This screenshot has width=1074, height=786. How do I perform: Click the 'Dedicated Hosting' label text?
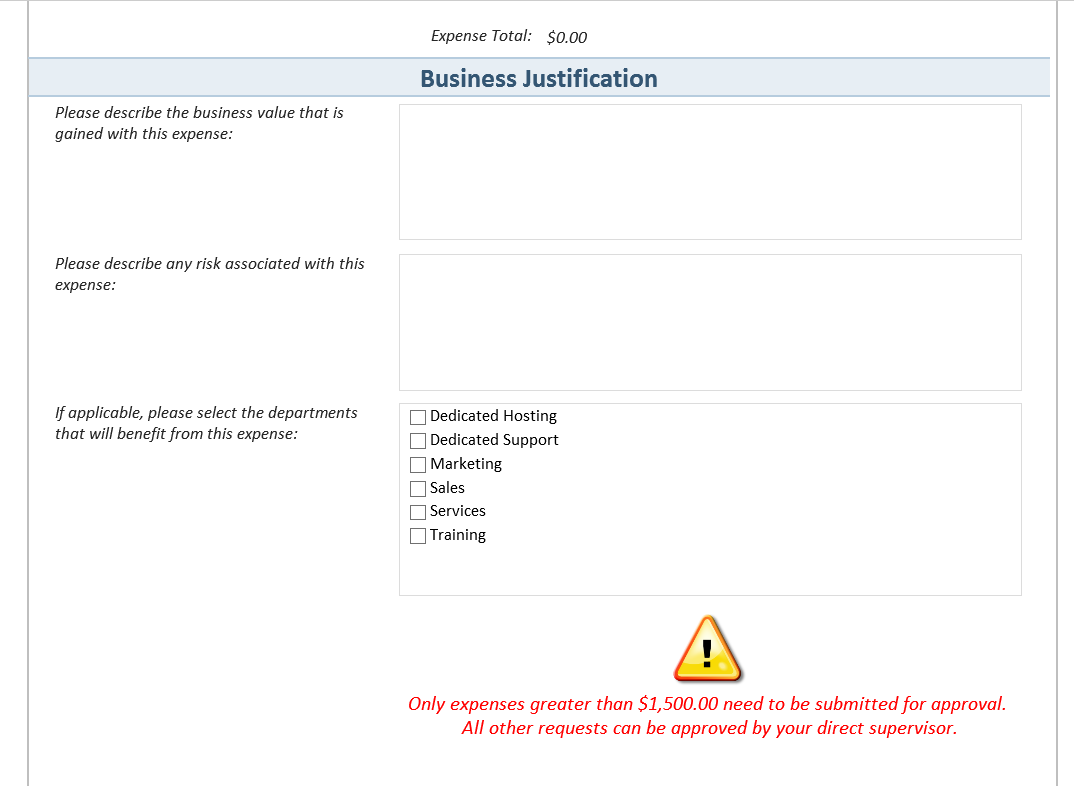tap(493, 416)
